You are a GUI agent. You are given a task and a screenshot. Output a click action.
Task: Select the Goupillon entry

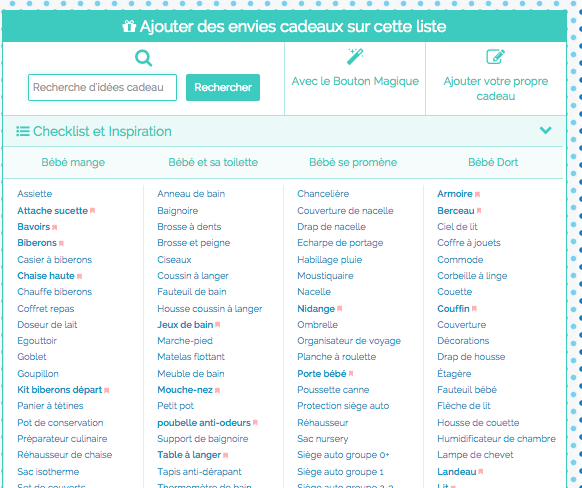pos(38,374)
